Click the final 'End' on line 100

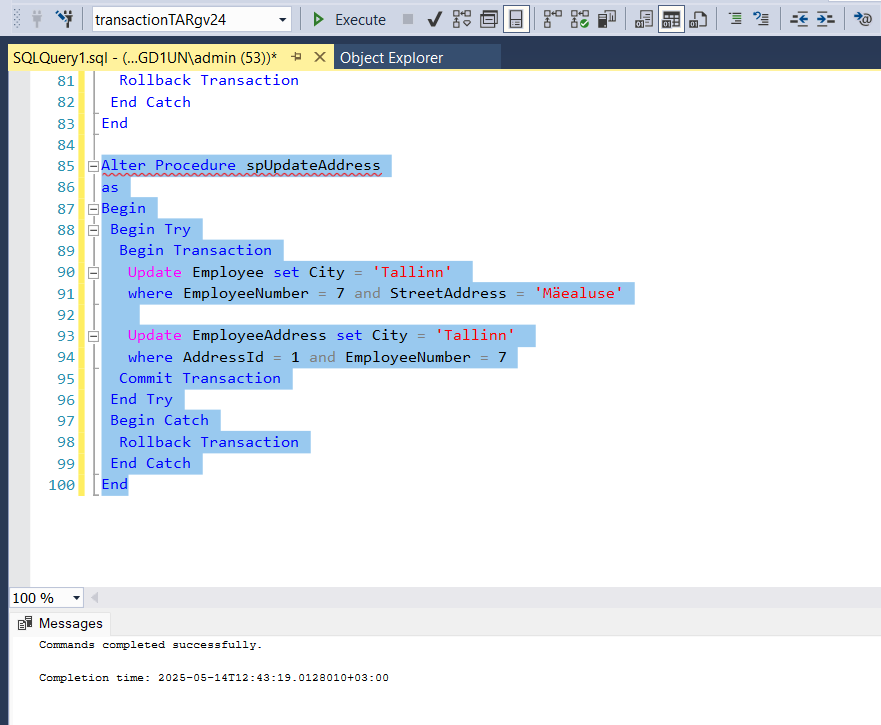point(115,484)
